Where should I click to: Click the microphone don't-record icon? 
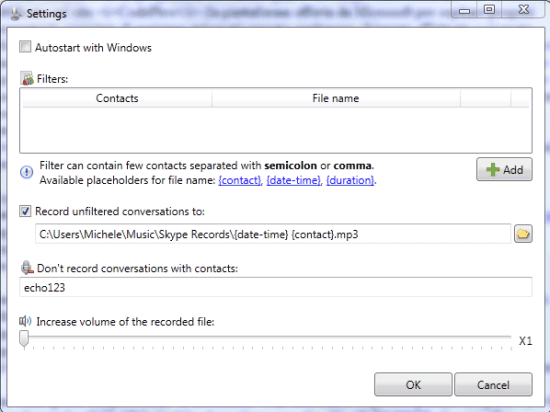coord(27,268)
